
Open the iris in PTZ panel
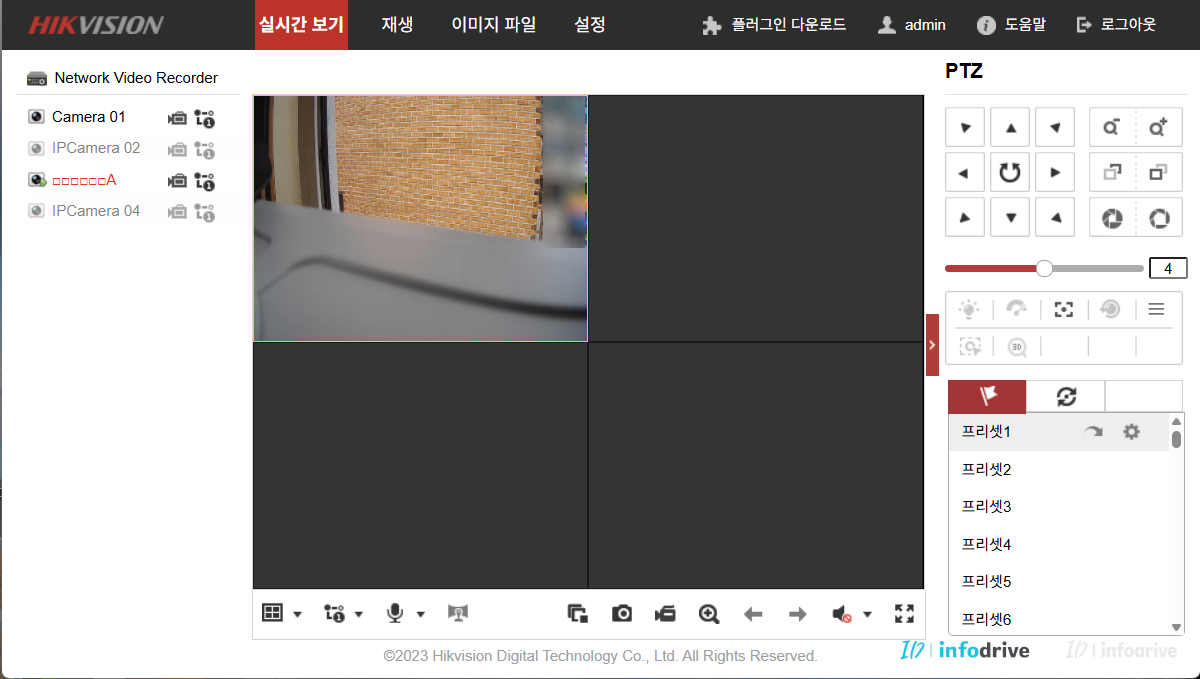[1159, 218]
